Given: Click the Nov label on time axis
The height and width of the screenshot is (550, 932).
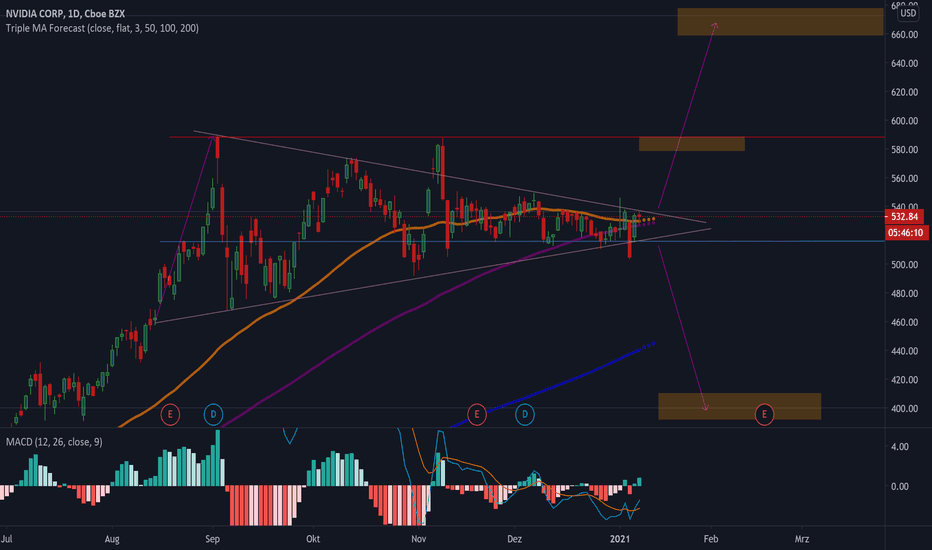Looking at the screenshot, I should coord(418,539).
